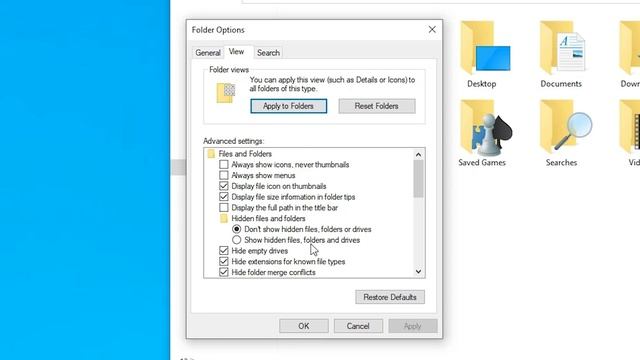Switch to the Search tab
This screenshot has height=360, width=640.
[268, 53]
